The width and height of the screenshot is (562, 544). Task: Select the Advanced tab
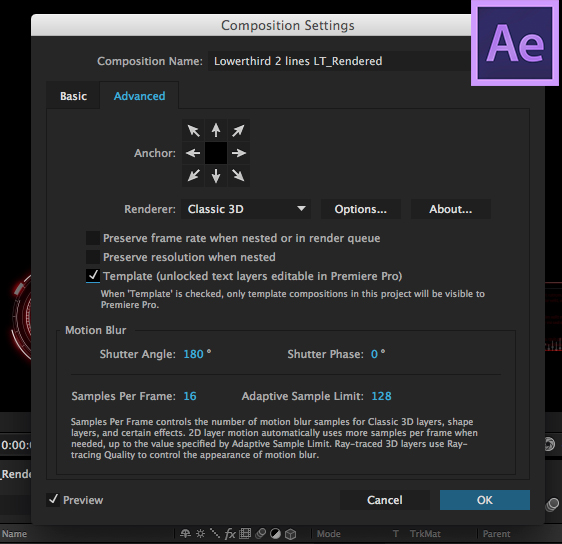(139, 96)
